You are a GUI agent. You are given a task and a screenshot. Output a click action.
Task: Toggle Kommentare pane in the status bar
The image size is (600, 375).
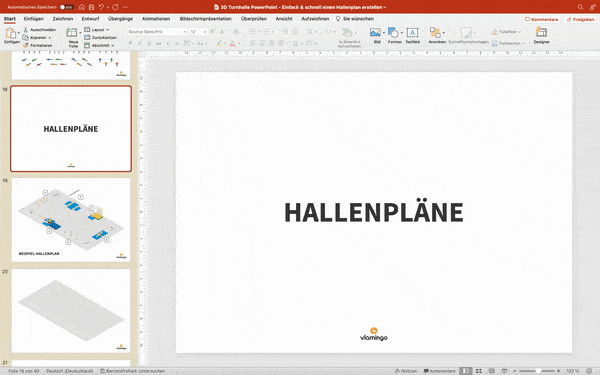[440, 371]
